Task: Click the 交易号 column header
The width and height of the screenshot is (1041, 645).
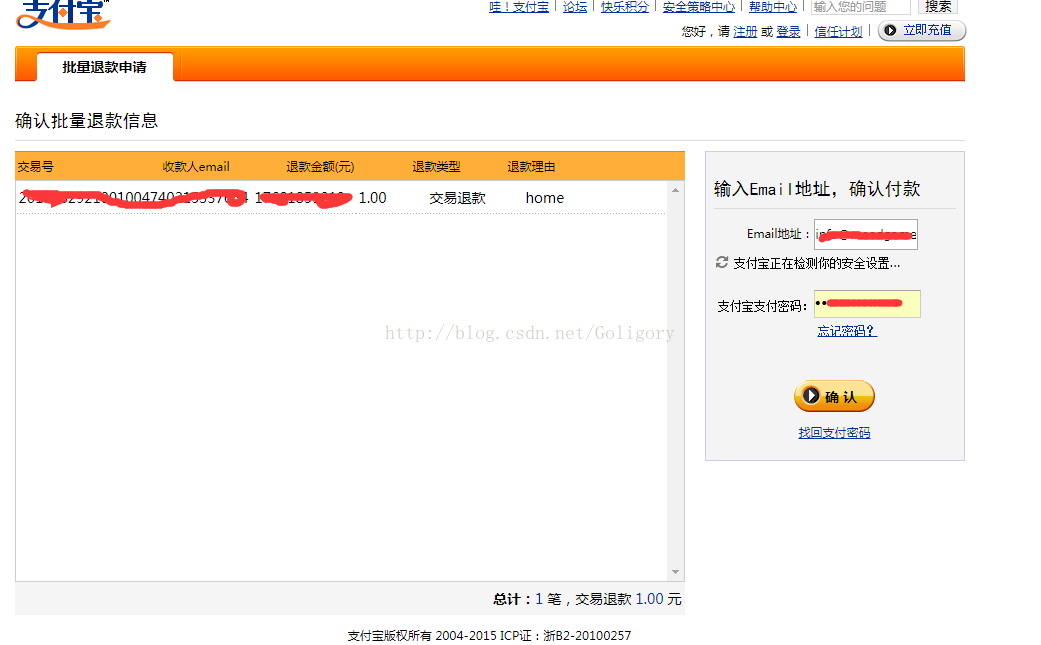Action: [x=36, y=167]
